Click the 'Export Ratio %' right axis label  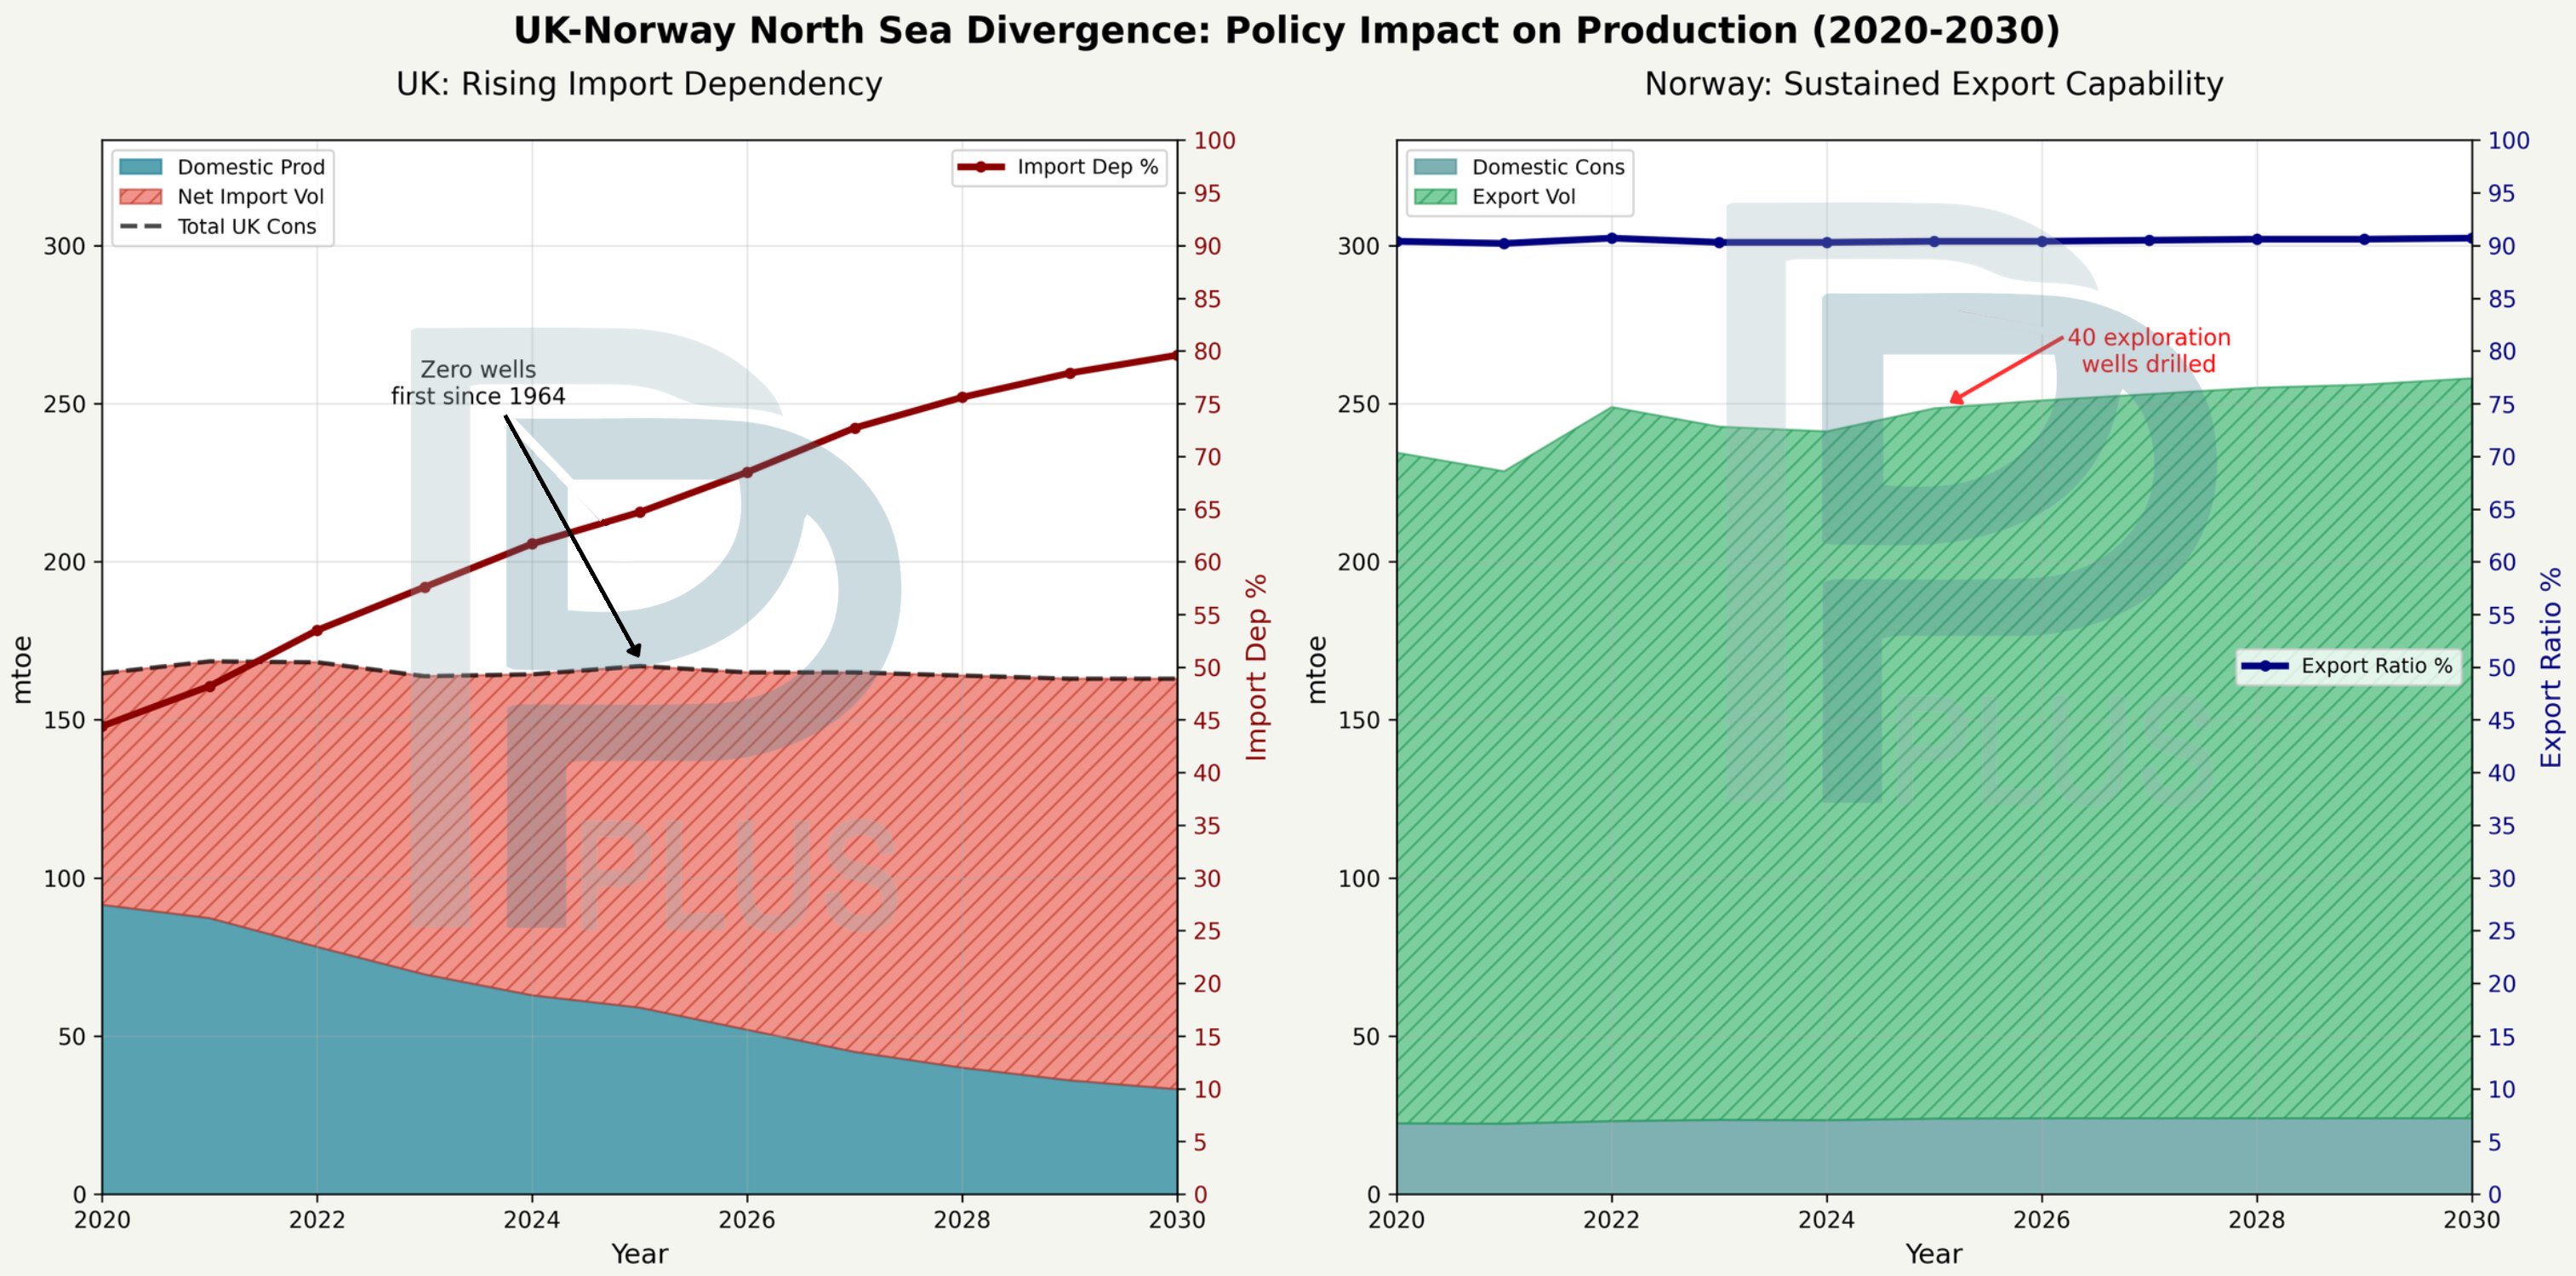tap(2551, 667)
